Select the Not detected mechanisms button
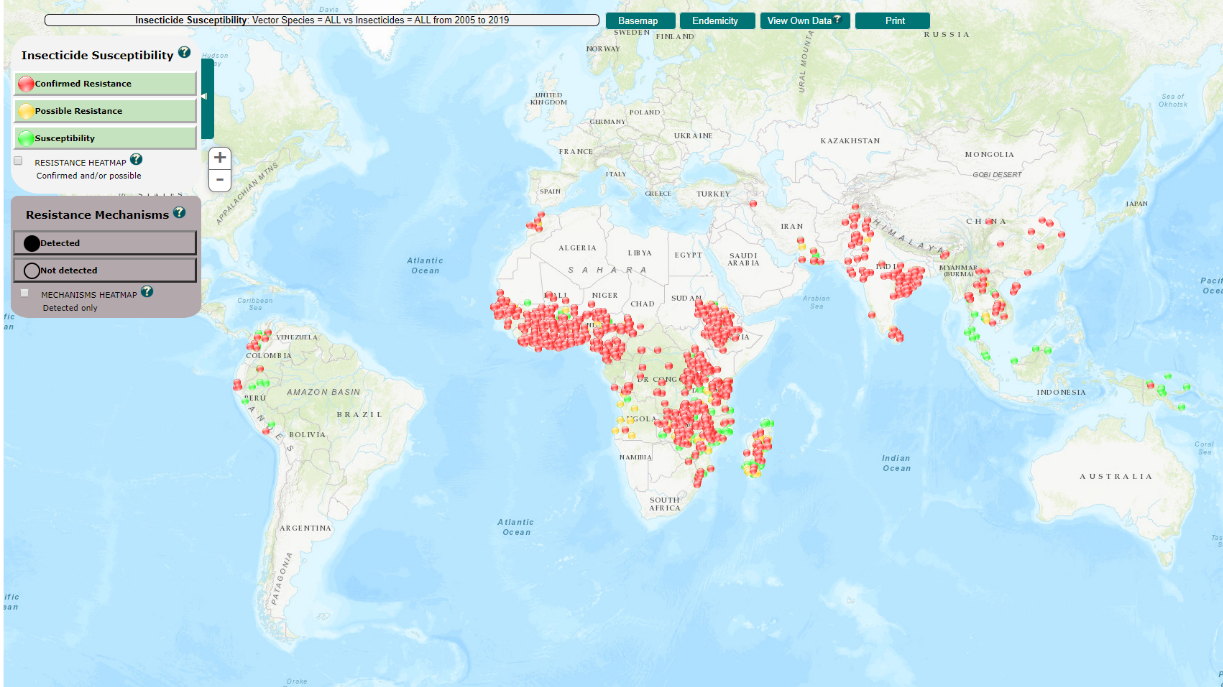Screen dimensions: 1223x687 point(105,270)
